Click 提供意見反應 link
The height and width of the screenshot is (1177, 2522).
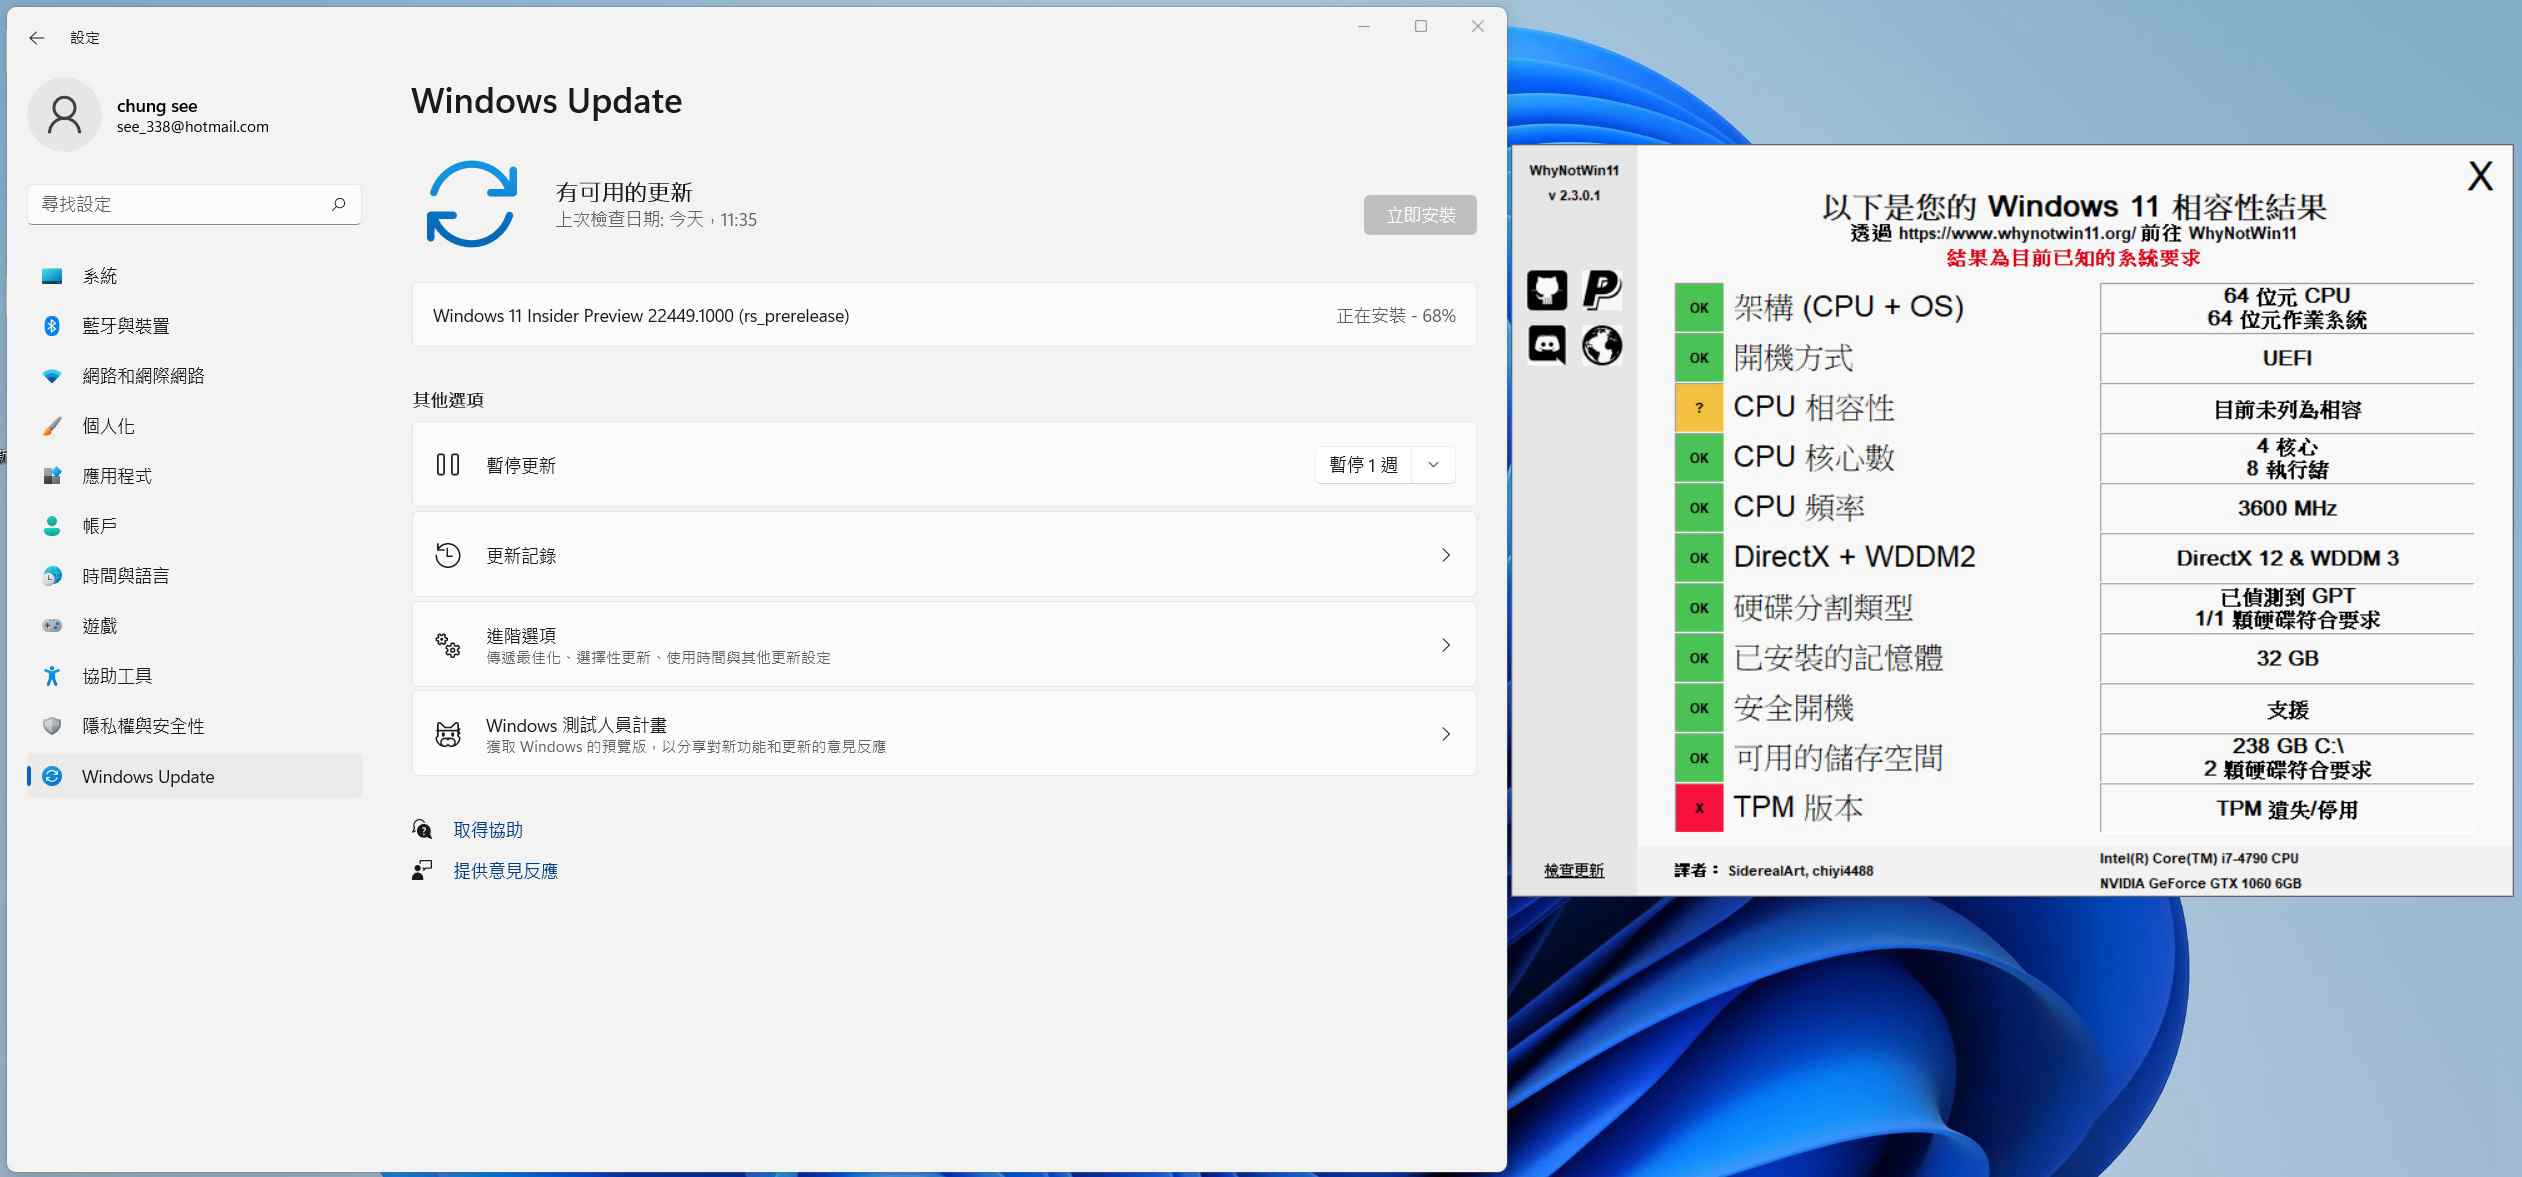tap(506, 871)
